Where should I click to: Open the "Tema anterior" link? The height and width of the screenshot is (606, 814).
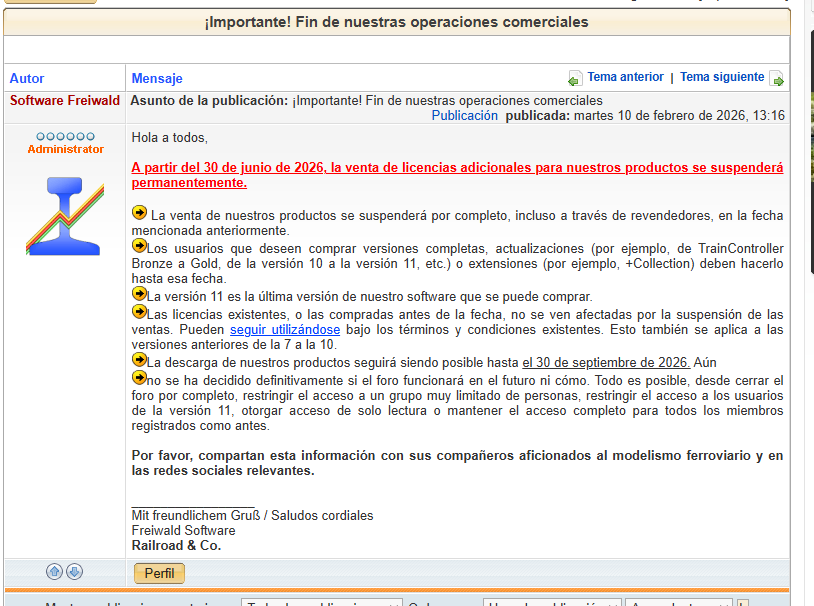click(625, 77)
